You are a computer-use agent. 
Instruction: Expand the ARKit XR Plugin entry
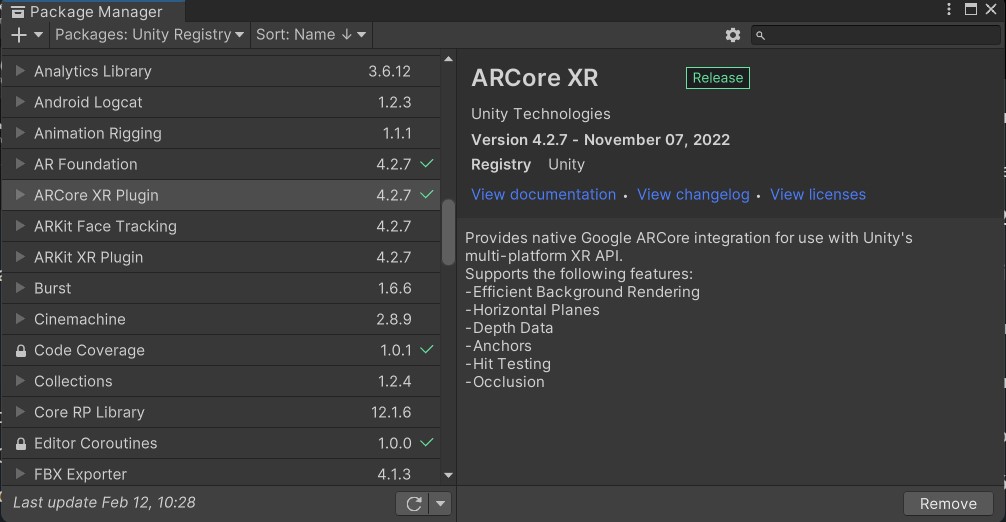[20, 257]
